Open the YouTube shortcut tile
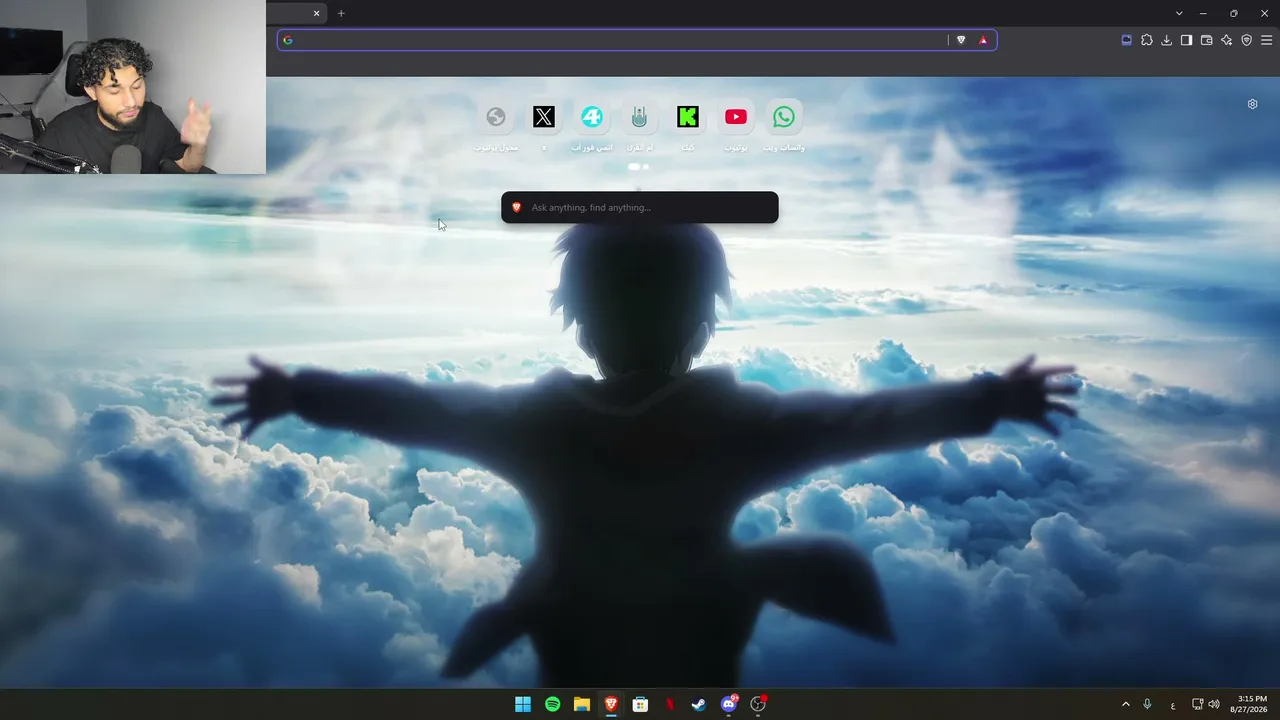1280x720 pixels. [x=736, y=117]
